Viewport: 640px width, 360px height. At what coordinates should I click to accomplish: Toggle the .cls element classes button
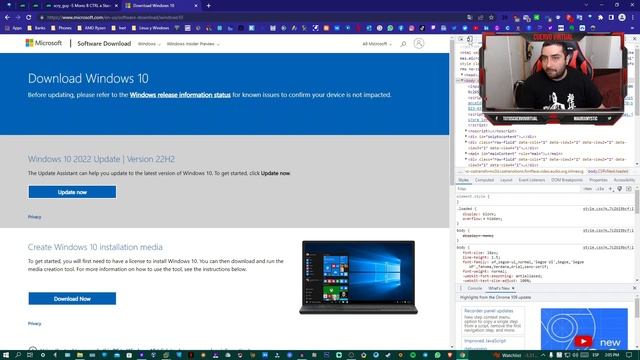(x=600, y=189)
